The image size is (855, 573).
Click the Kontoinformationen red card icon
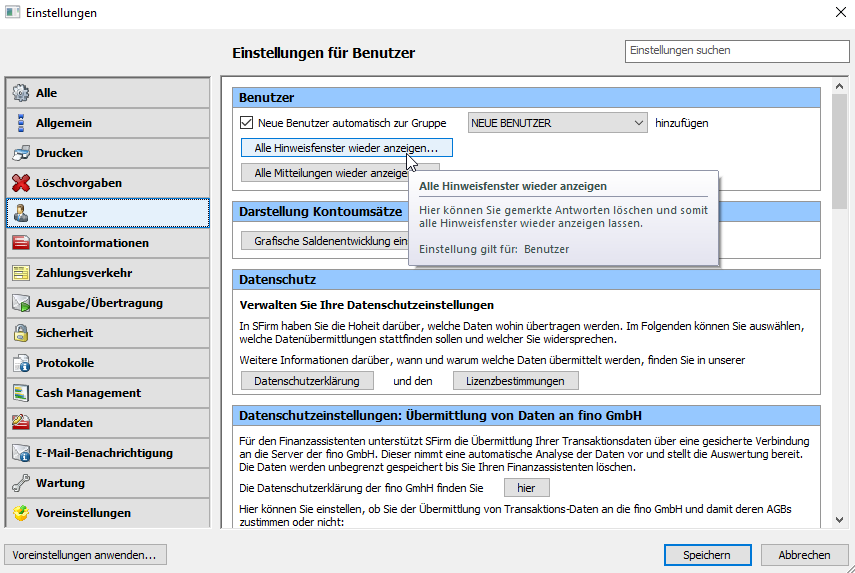click(x=21, y=243)
